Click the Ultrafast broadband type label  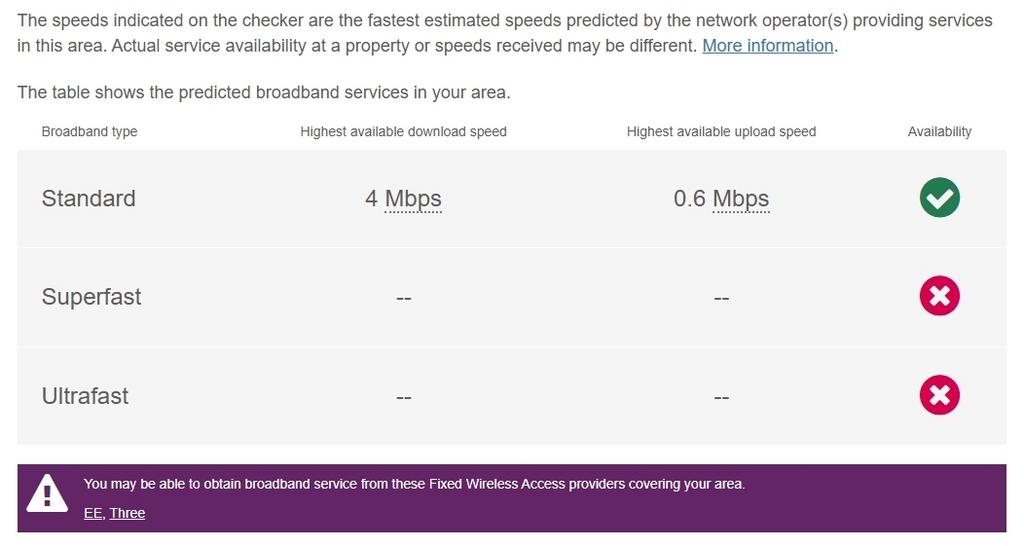pyautogui.click(x=85, y=396)
